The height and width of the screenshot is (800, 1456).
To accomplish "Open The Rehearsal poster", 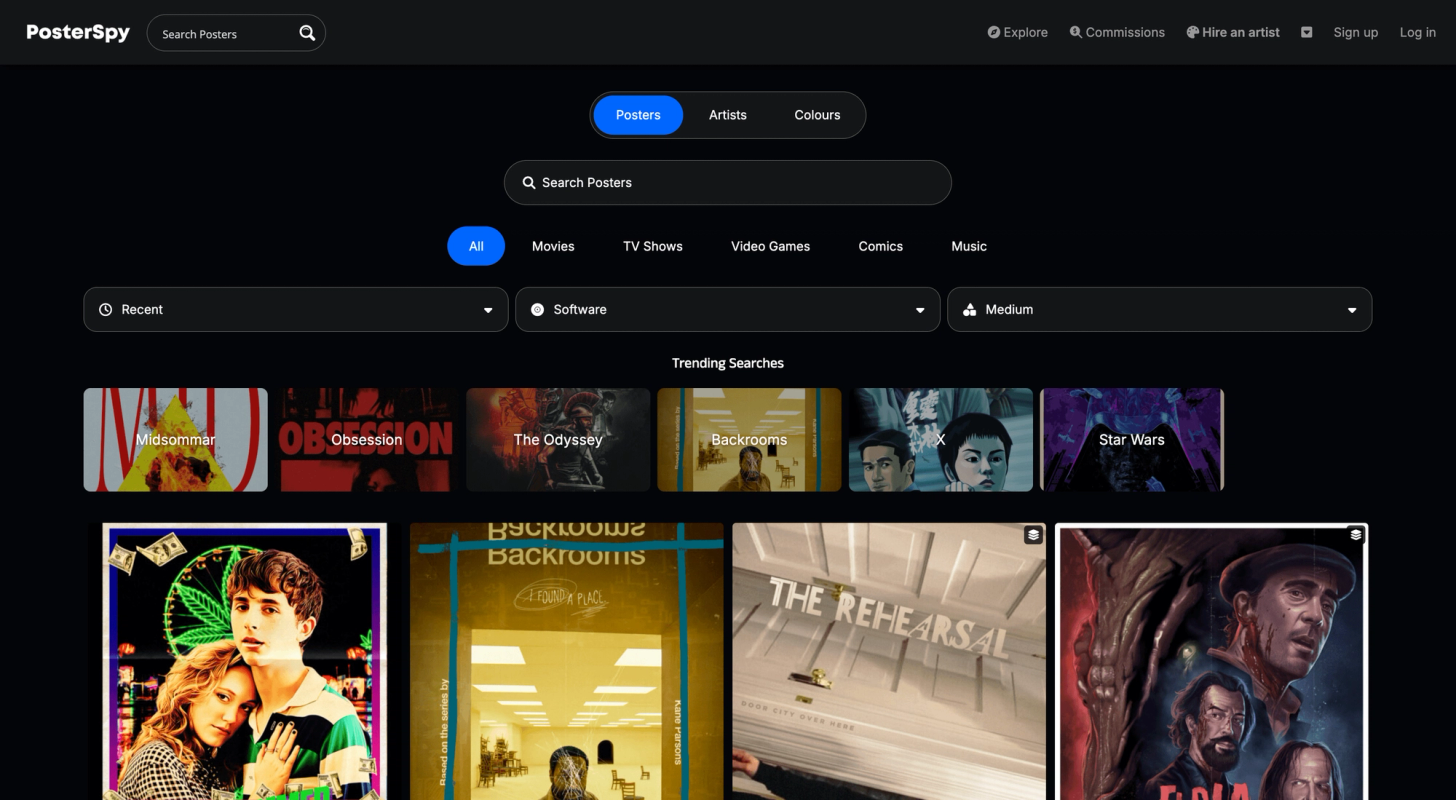I will click(x=889, y=661).
